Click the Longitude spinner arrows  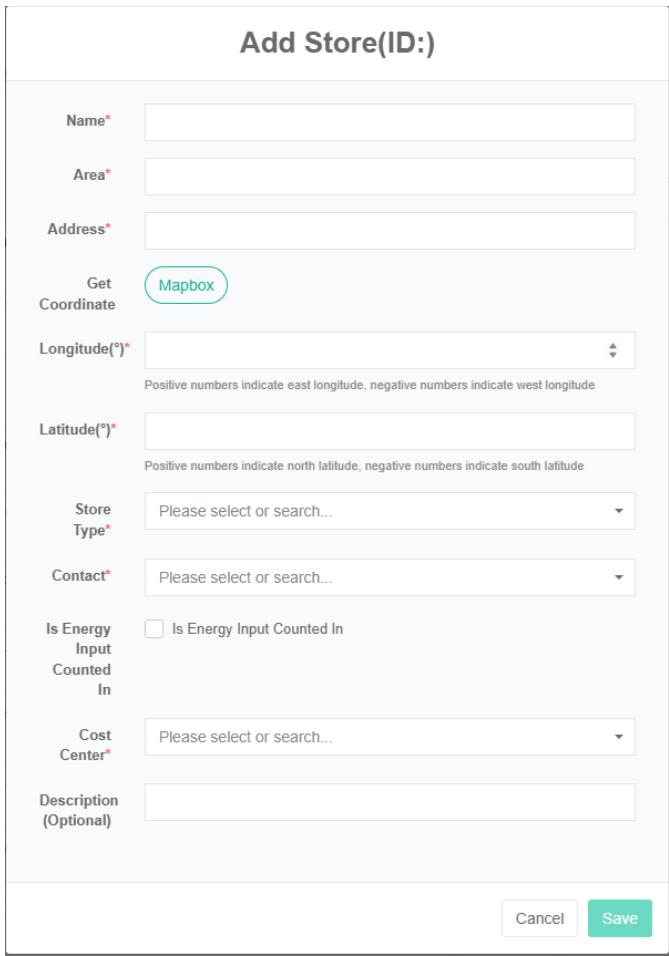[x=613, y=350]
